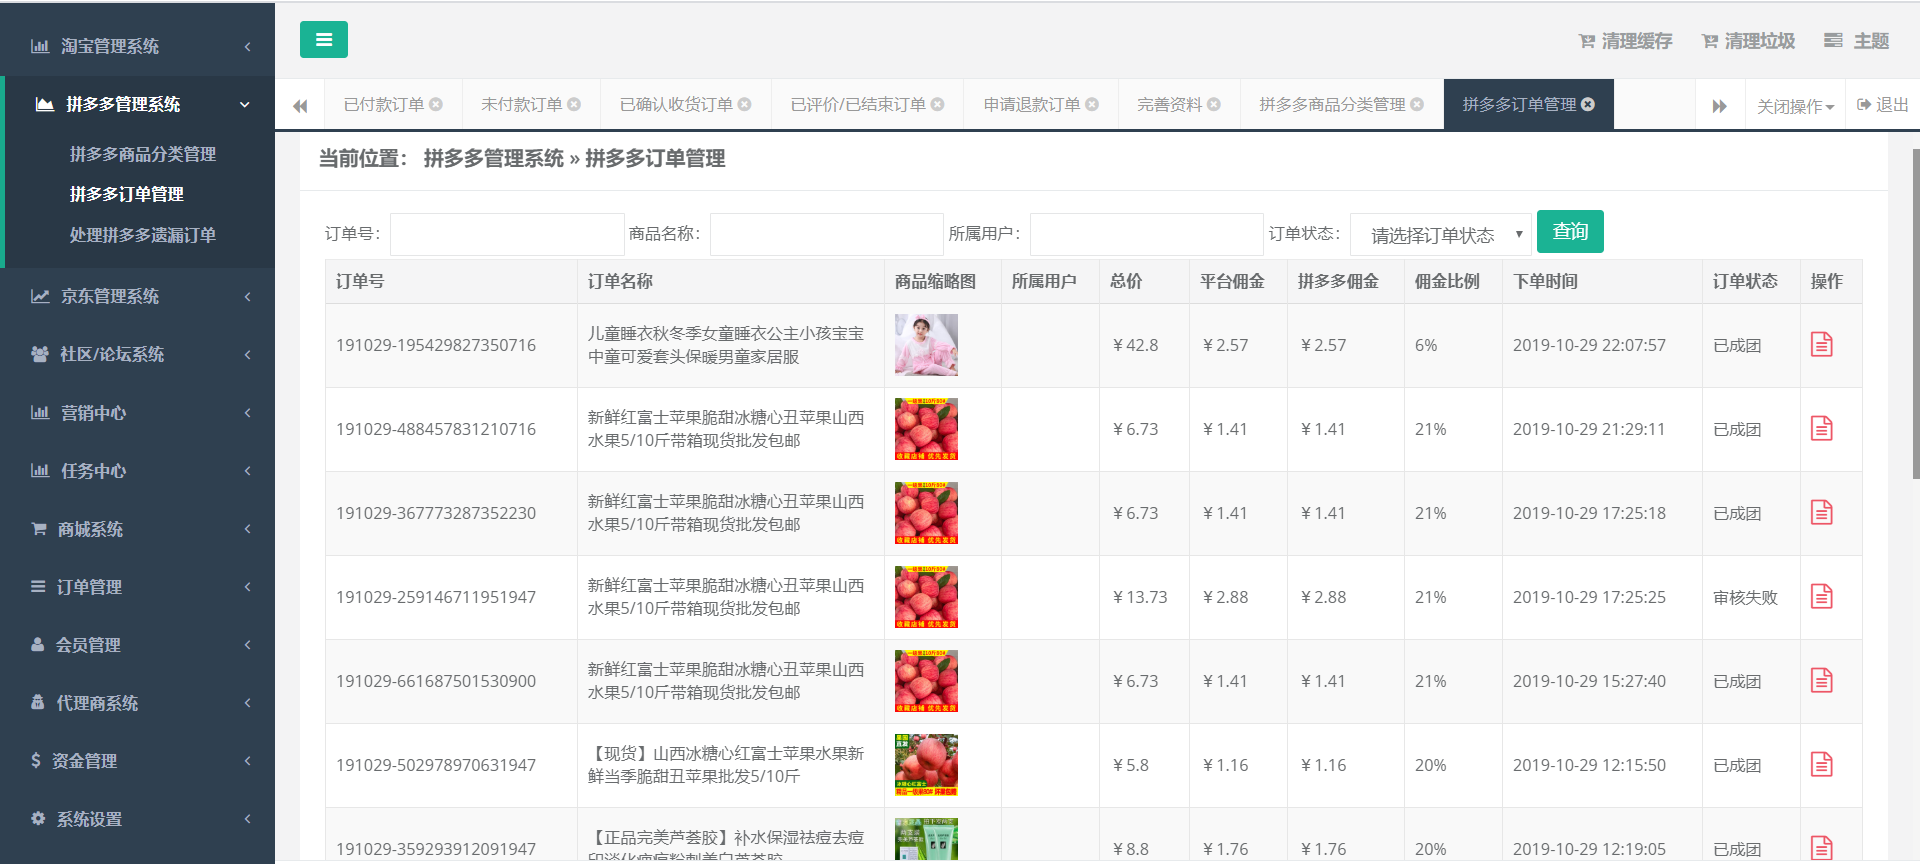Open detail icon for order 191029-195429827350716
1920x864 pixels.
click(x=1821, y=345)
